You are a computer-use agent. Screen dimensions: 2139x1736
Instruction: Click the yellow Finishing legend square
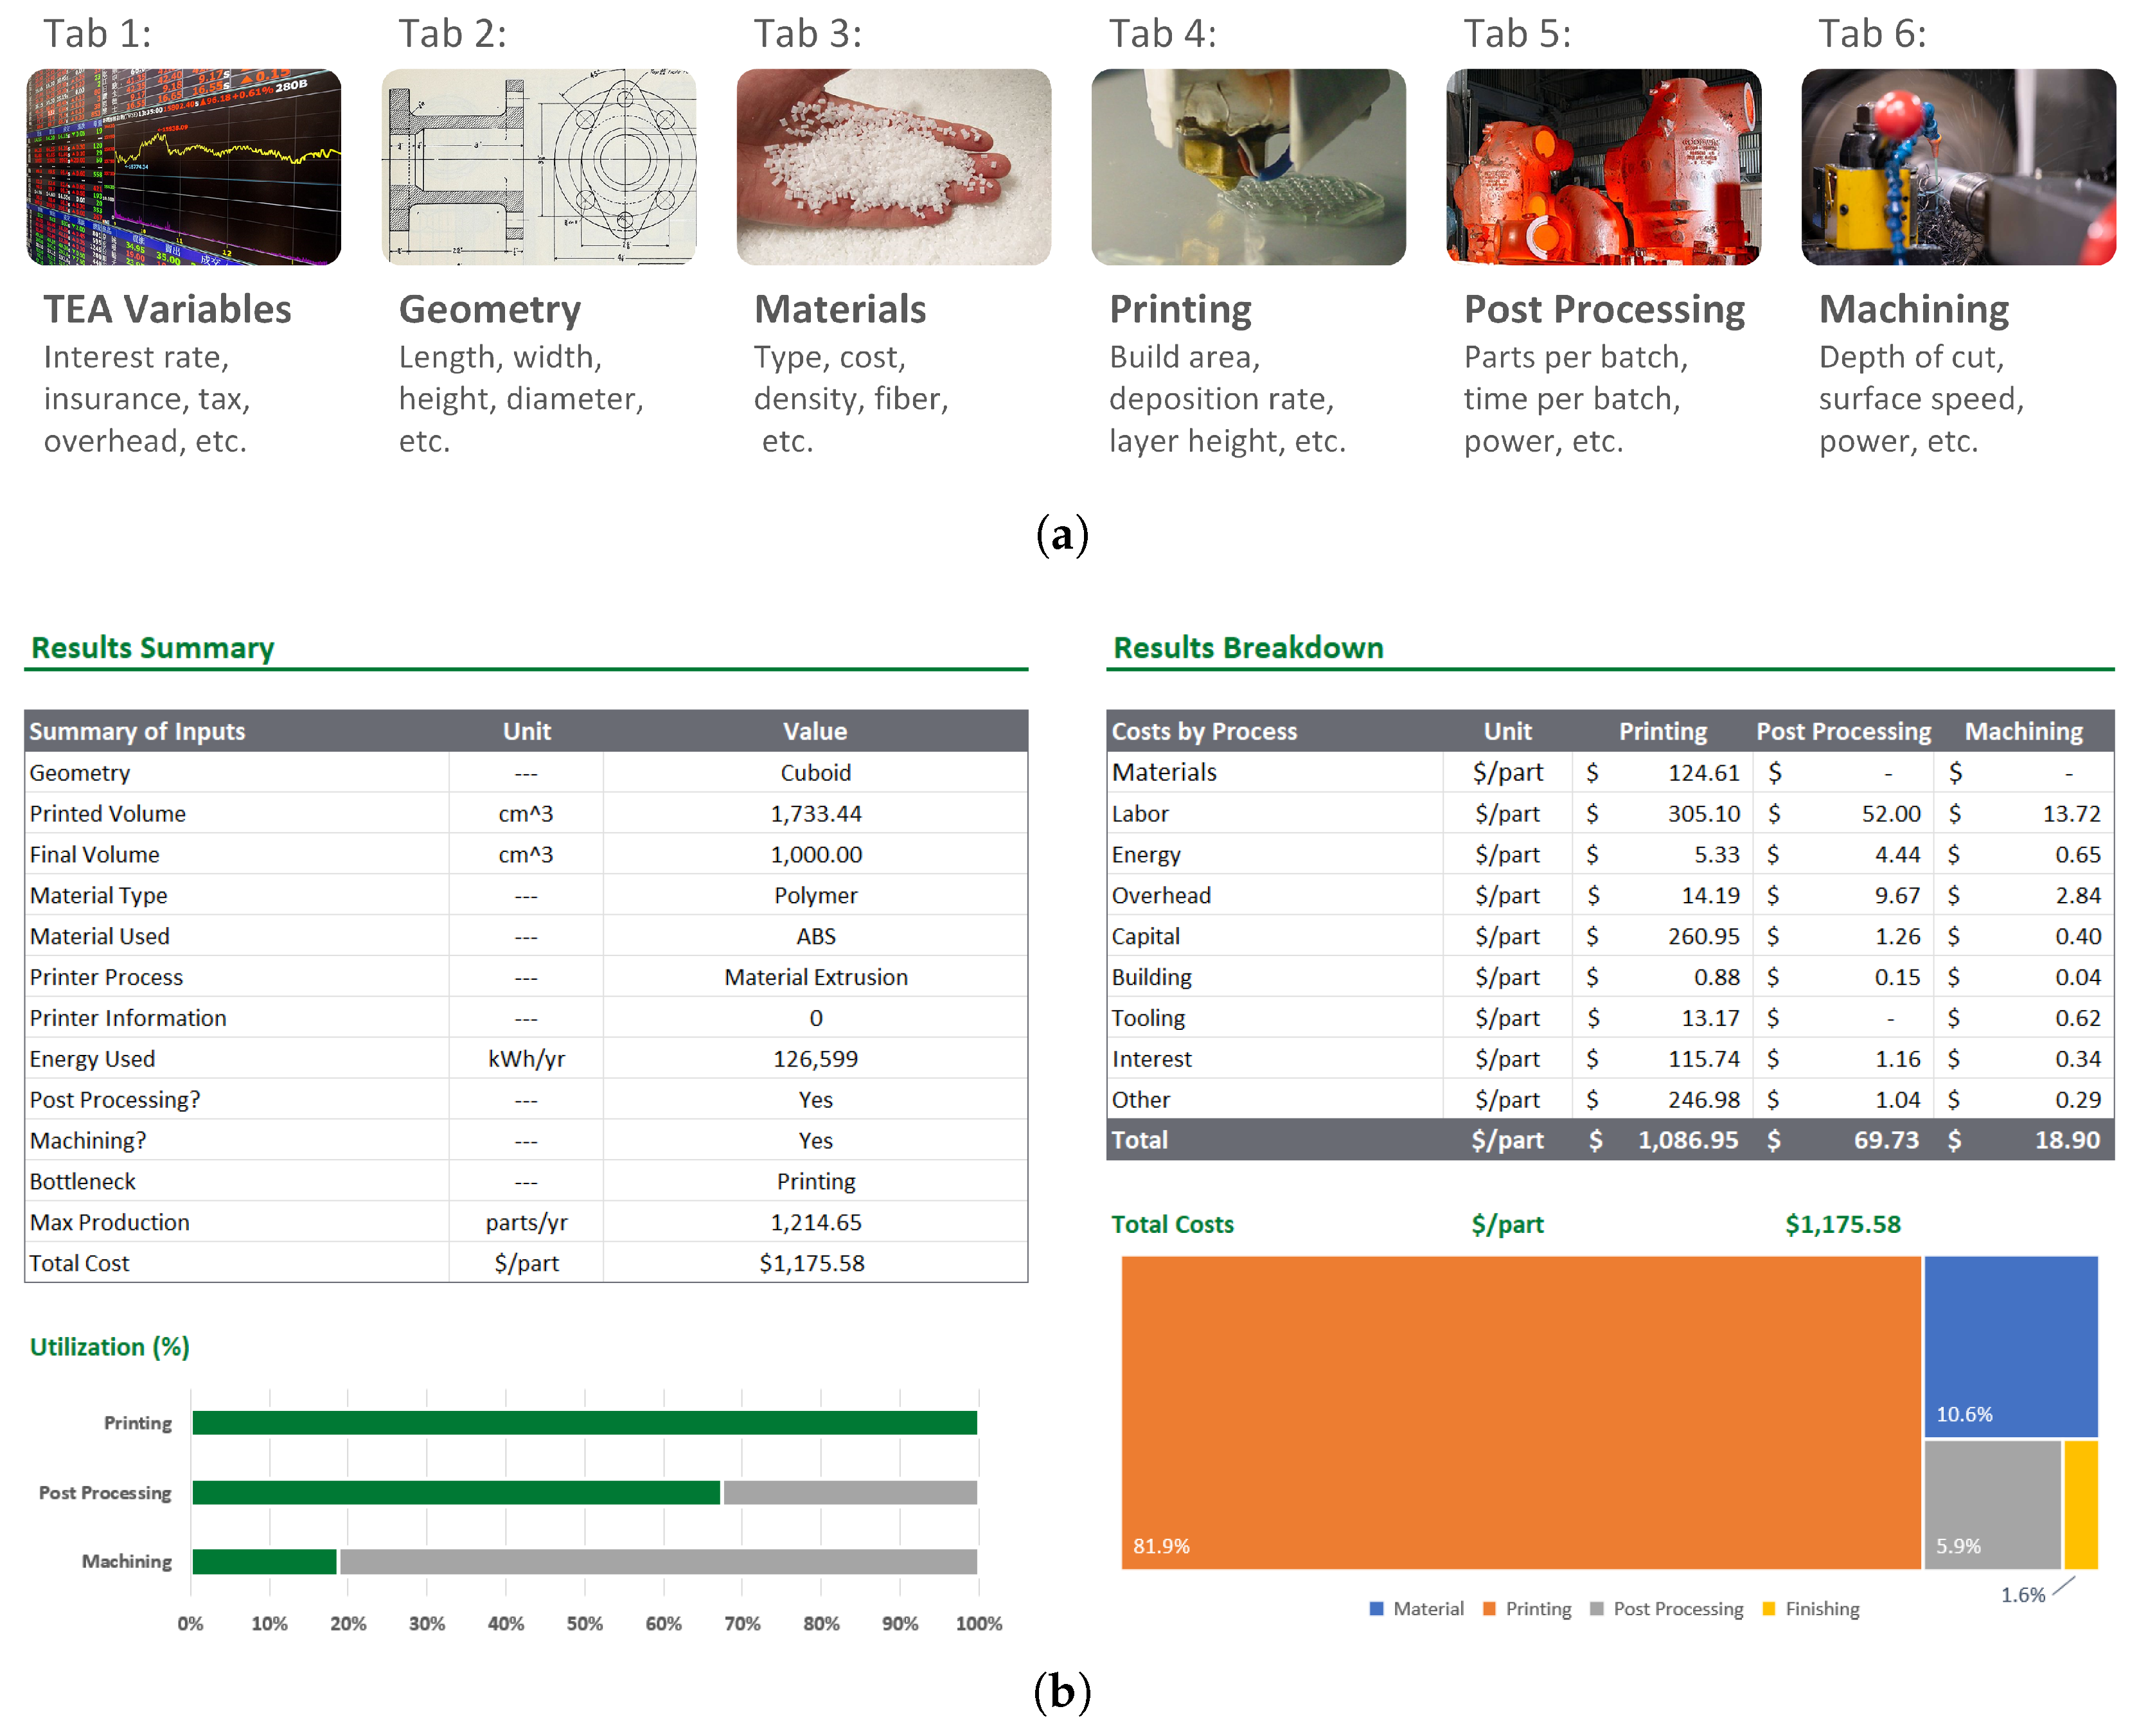1768,1609
